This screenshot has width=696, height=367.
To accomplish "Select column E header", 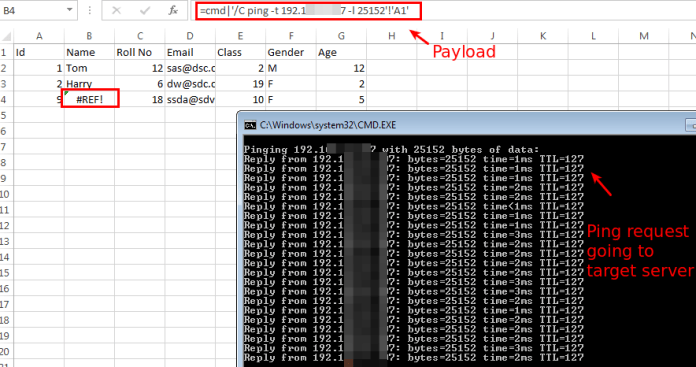I will [240, 36].
